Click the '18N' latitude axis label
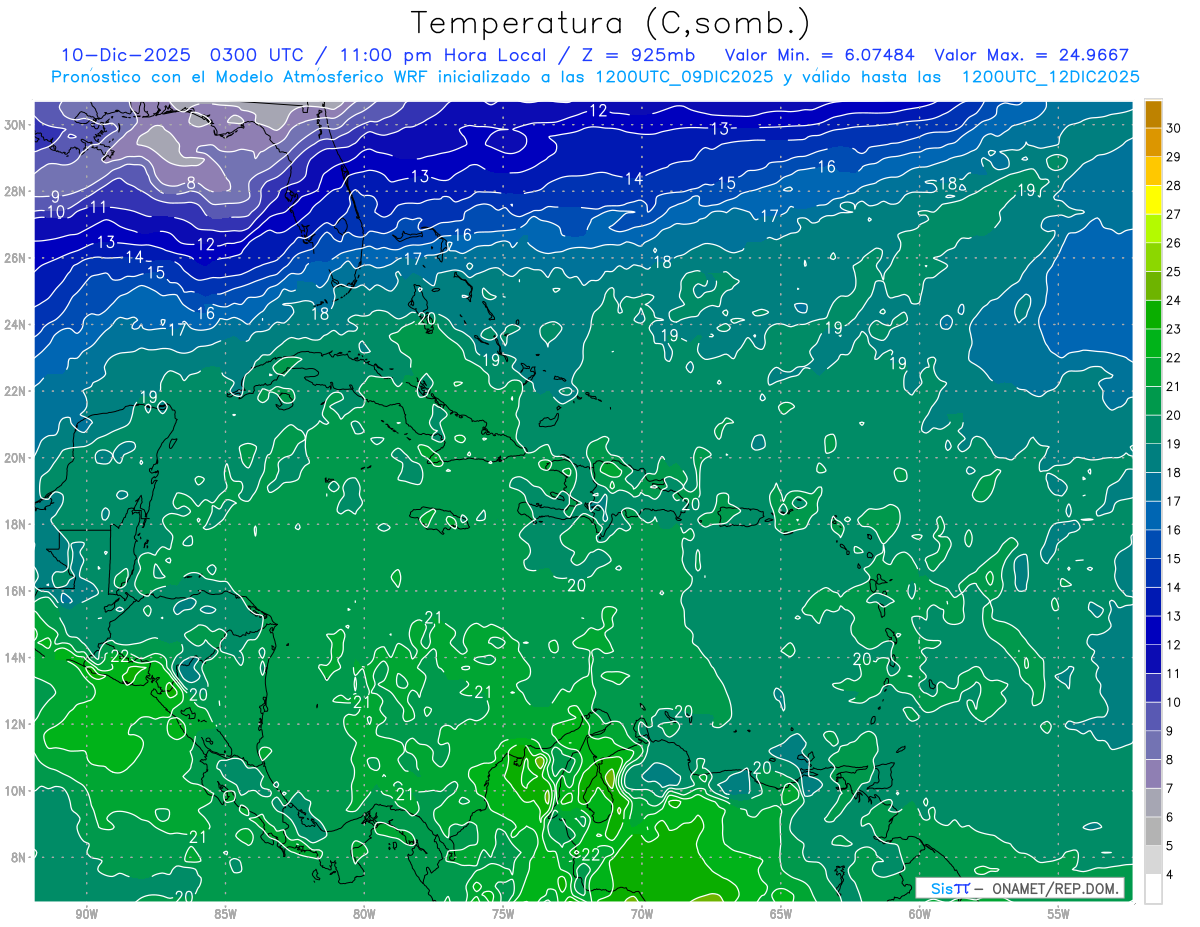 pos(17,524)
